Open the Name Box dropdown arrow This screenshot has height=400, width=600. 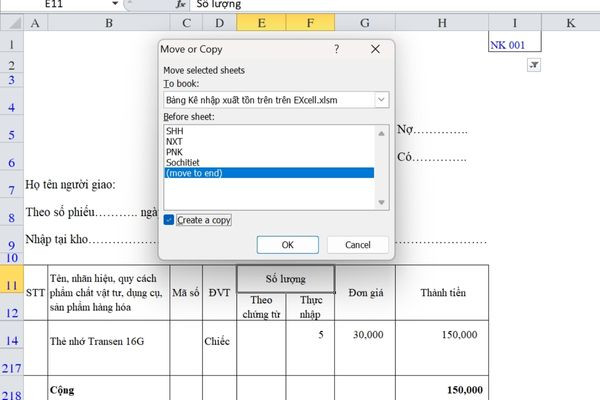pos(115,4)
